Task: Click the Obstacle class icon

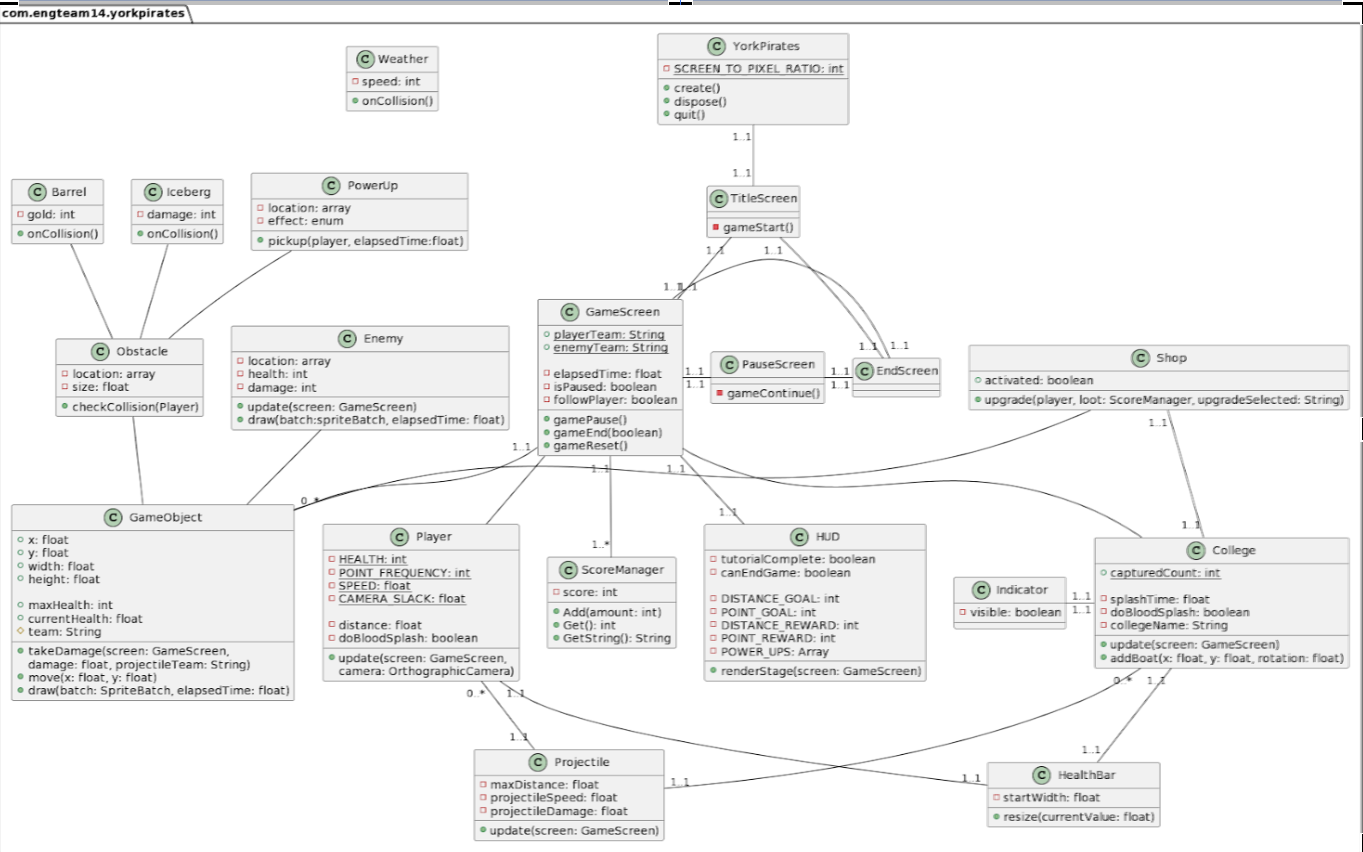Action: 100,351
